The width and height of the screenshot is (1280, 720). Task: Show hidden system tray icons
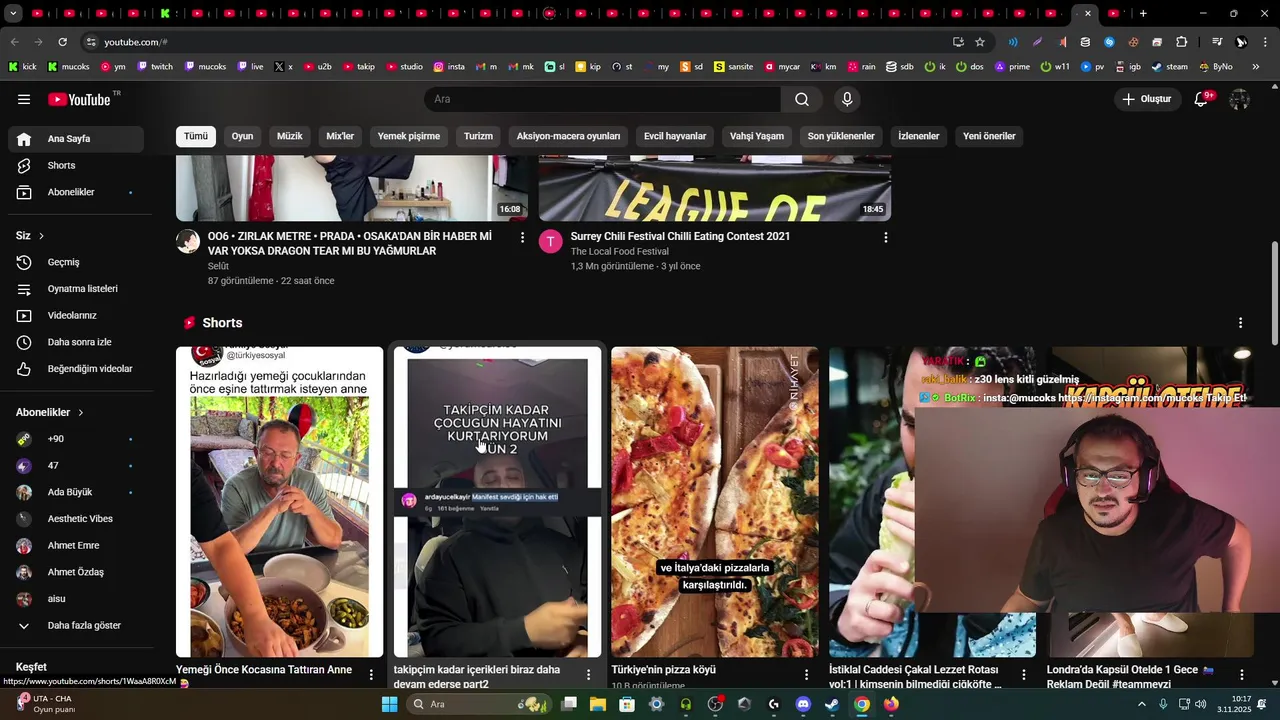[x=1142, y=704]
